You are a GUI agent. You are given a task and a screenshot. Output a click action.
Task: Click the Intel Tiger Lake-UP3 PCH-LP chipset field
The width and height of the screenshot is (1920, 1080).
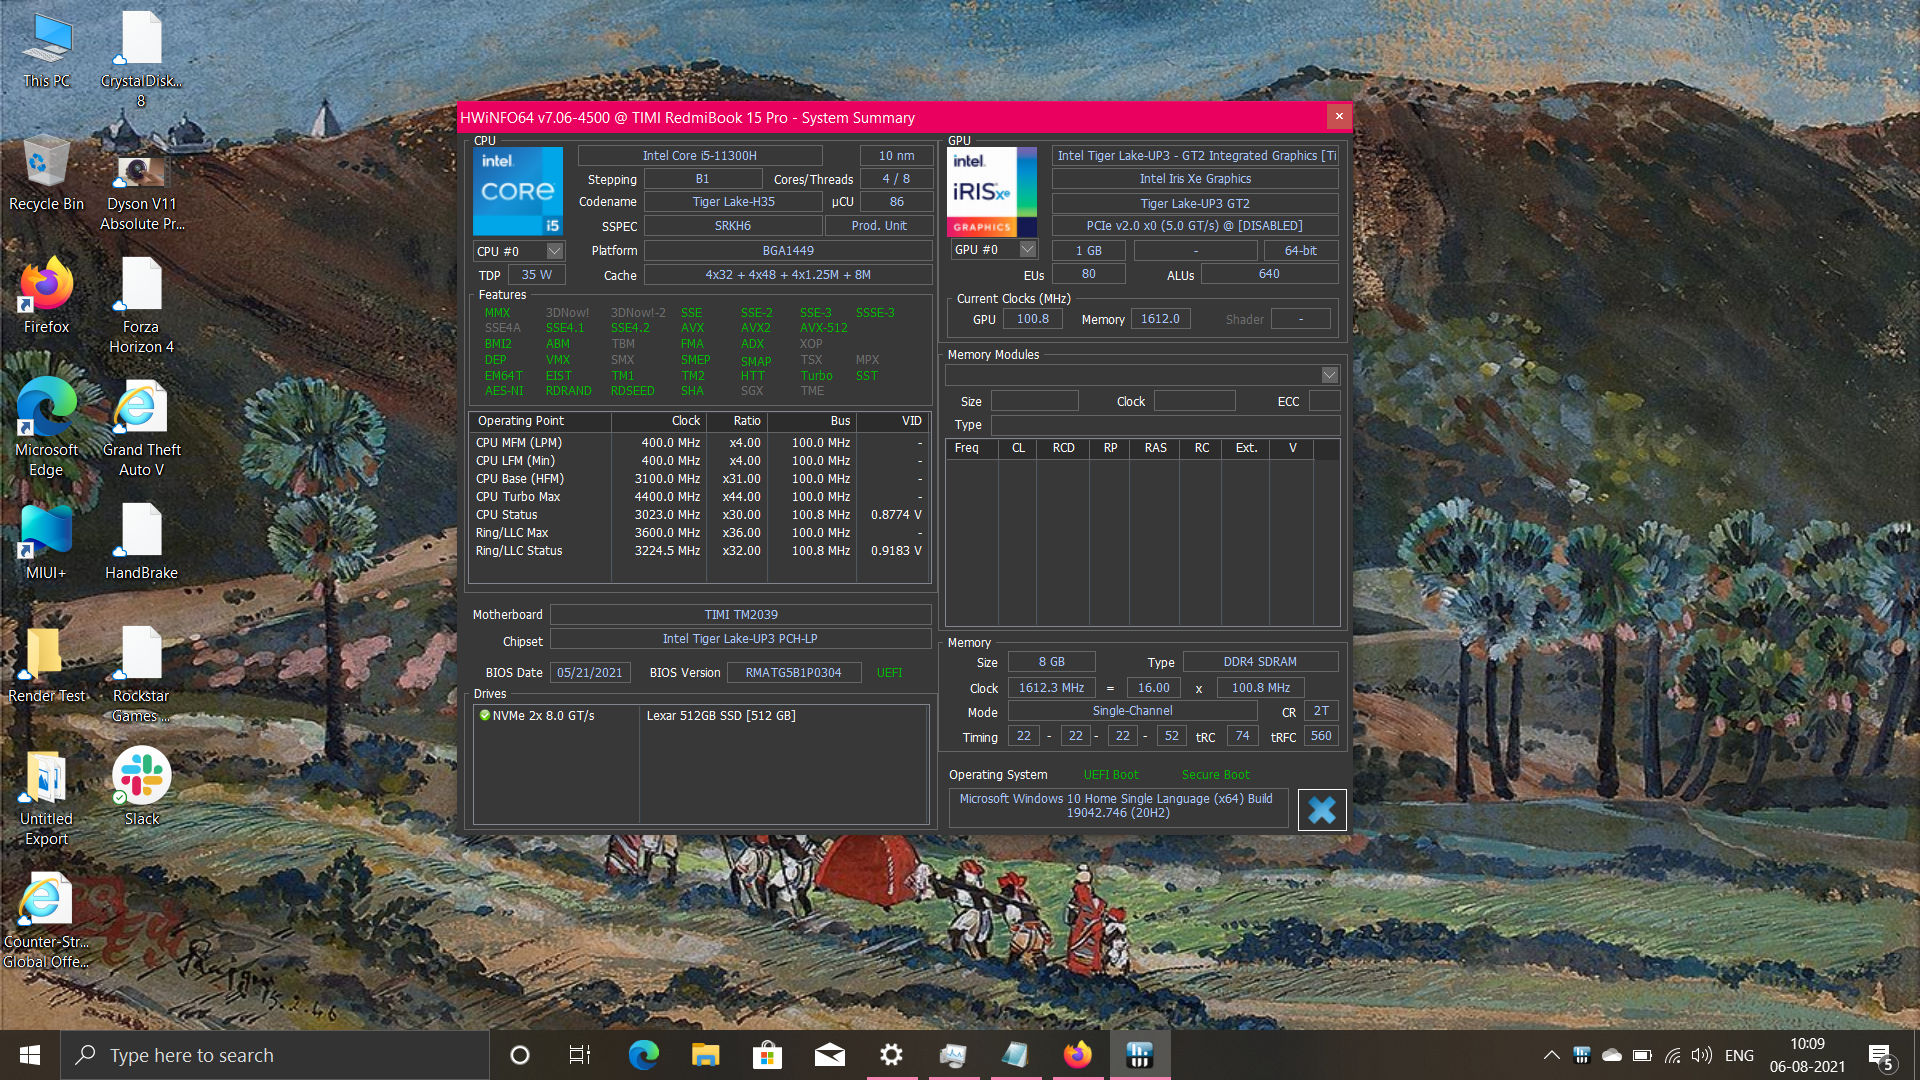(740, 639)
